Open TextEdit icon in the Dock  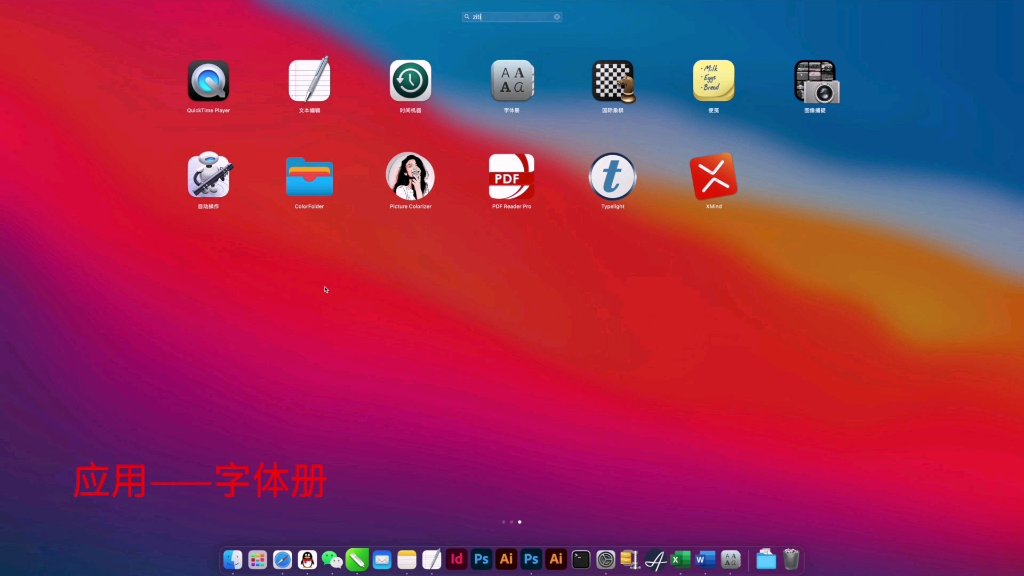tap(432, 560)
